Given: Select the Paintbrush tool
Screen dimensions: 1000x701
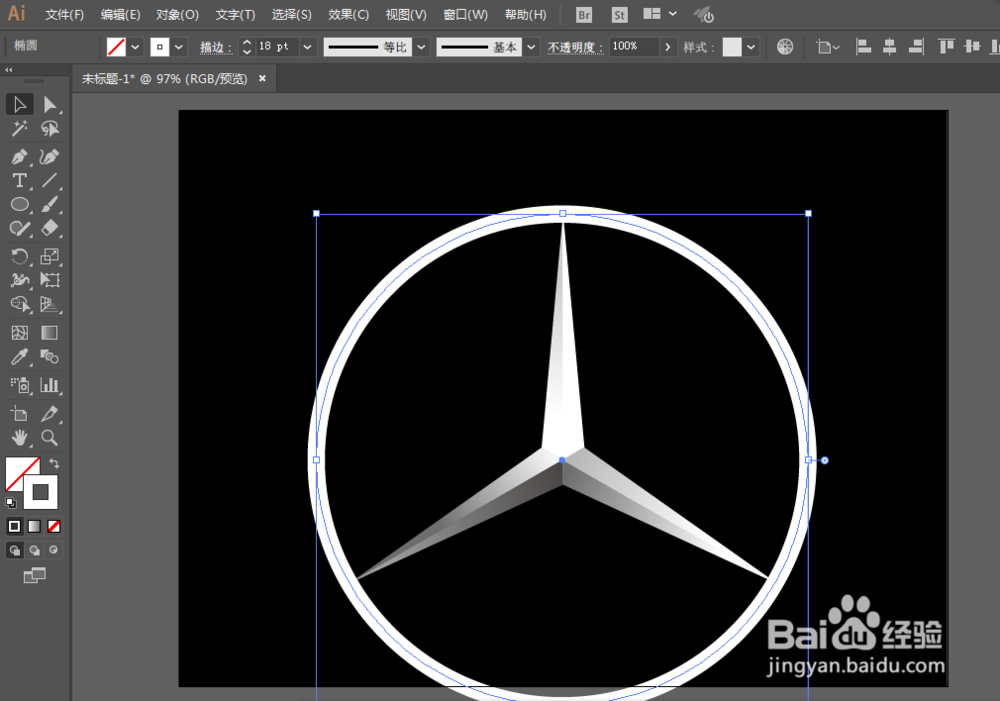Looking at the screenshot, I should pyautogui.click(x=50, y=205).
